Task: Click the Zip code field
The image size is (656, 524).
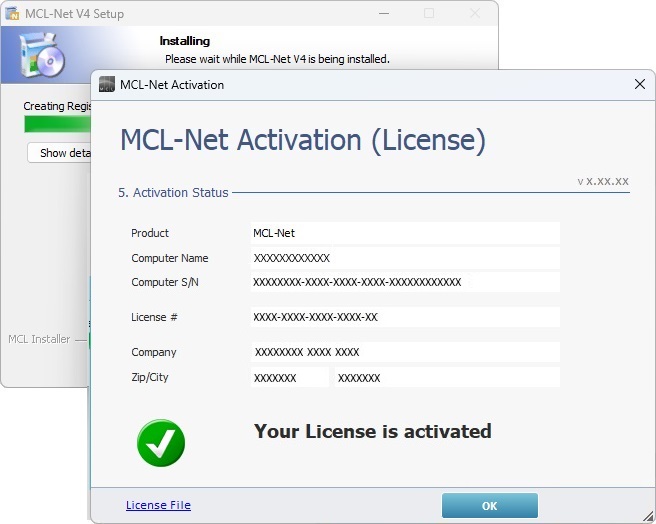Action: tap(290, 378)
